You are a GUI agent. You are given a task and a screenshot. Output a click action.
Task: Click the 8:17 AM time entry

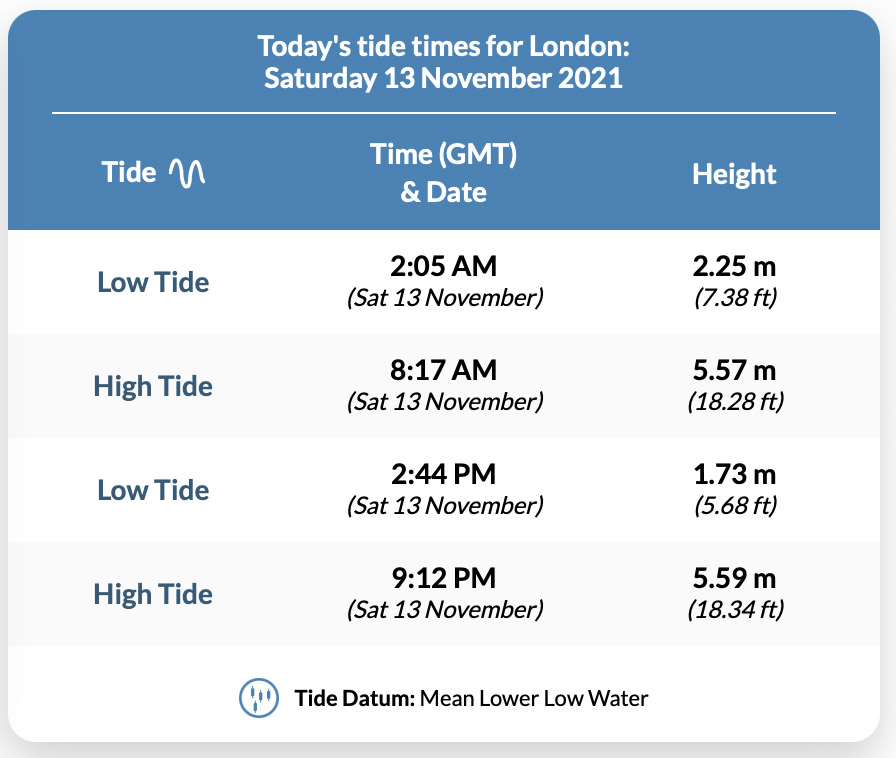[443, 371]
